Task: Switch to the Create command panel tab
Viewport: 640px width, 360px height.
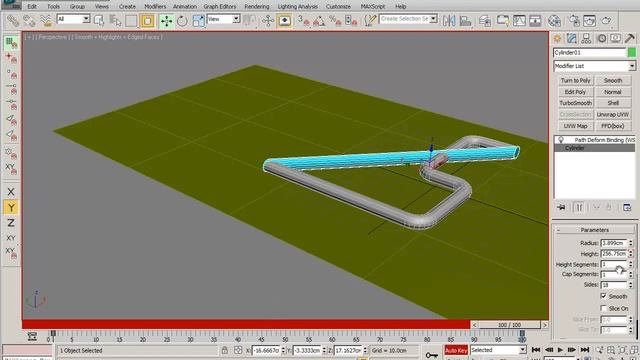Action: [x=557, y=38]
